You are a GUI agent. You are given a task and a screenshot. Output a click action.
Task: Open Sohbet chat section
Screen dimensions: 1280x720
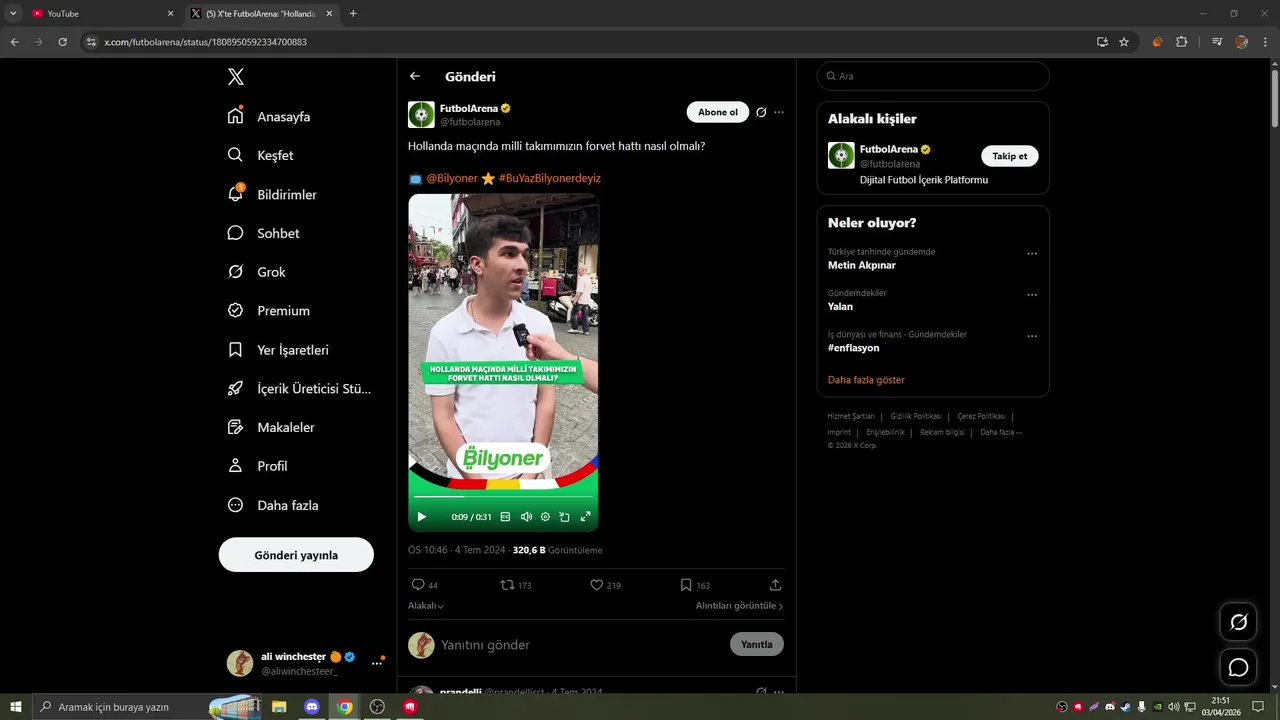tap(263, 233)
